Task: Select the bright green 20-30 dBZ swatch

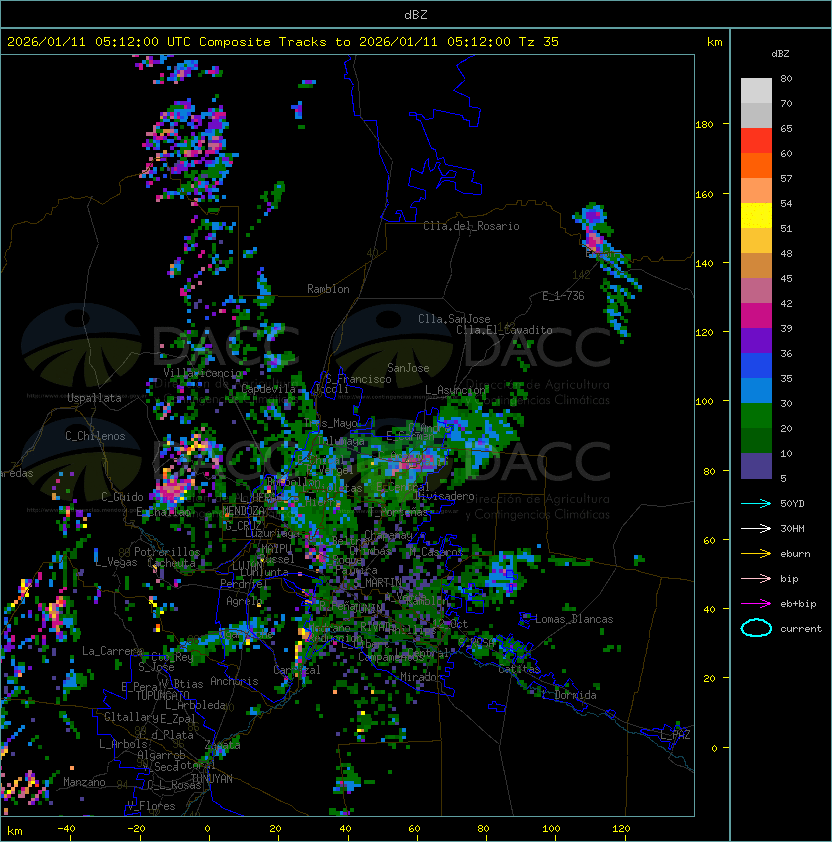Action: click(756, 416)
